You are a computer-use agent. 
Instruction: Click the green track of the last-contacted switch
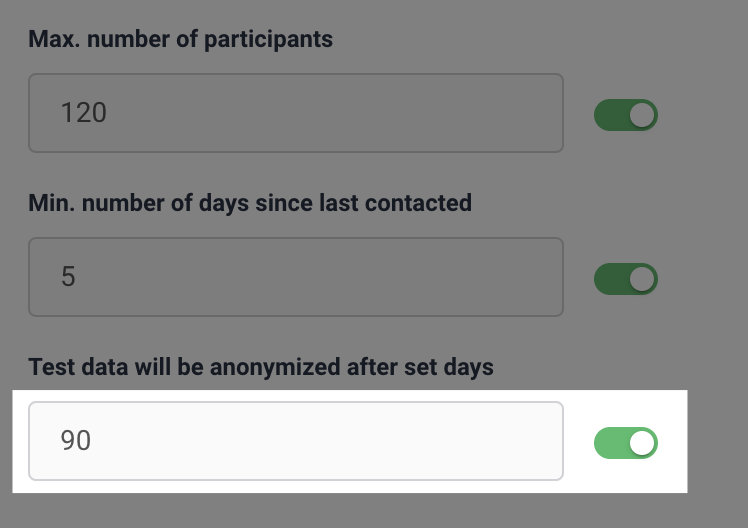point(611,279)
